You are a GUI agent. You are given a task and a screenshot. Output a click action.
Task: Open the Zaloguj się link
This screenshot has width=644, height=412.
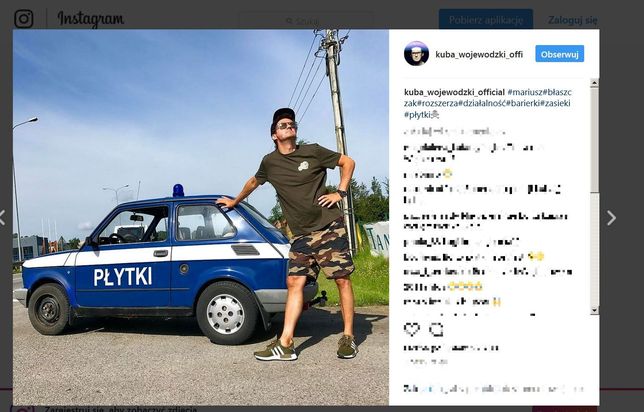[573, 20]
